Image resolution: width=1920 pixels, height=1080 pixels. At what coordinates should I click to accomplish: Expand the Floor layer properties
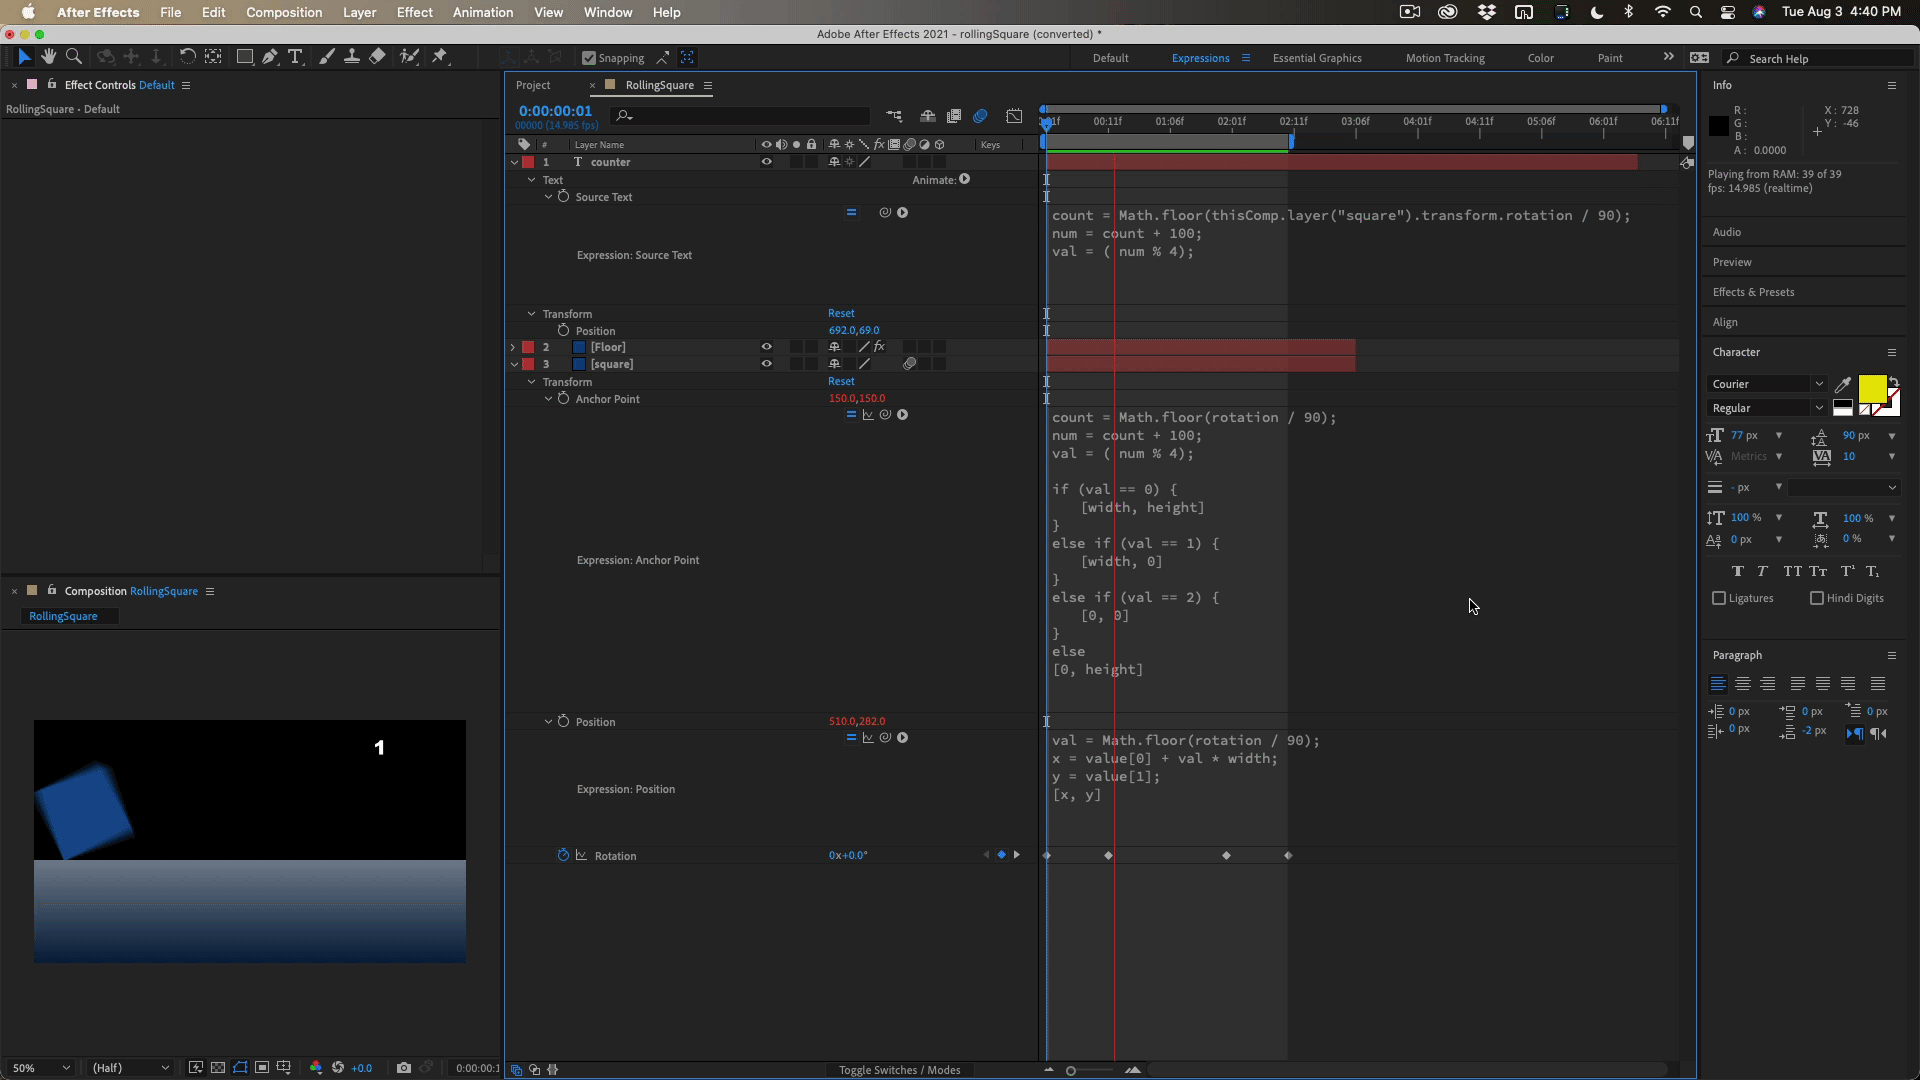coord(513,347)
